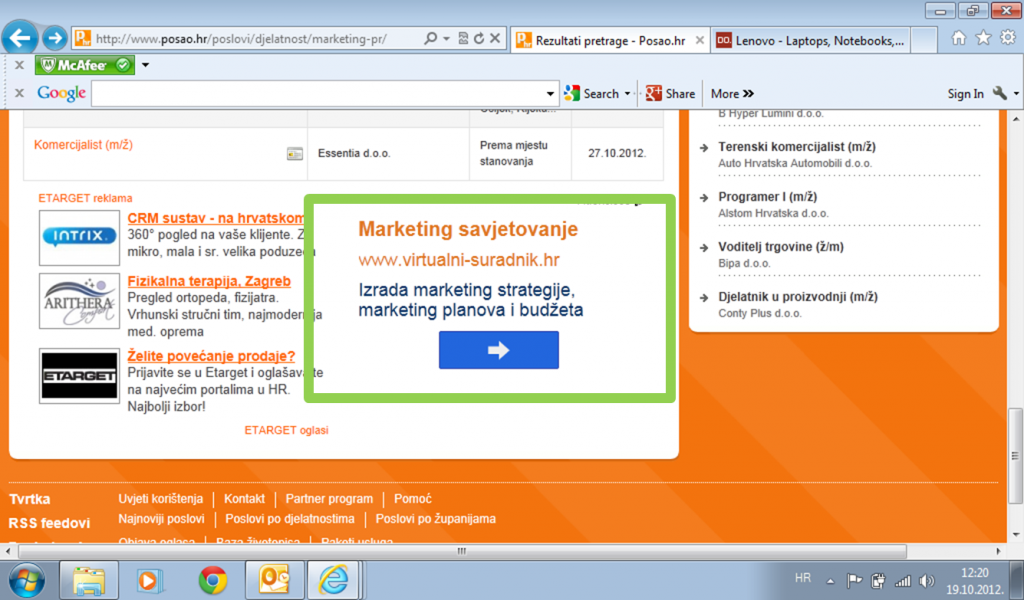Click the browser Back arrow button
Viewport: 1024px width, 600px height.
pos(21,39)
